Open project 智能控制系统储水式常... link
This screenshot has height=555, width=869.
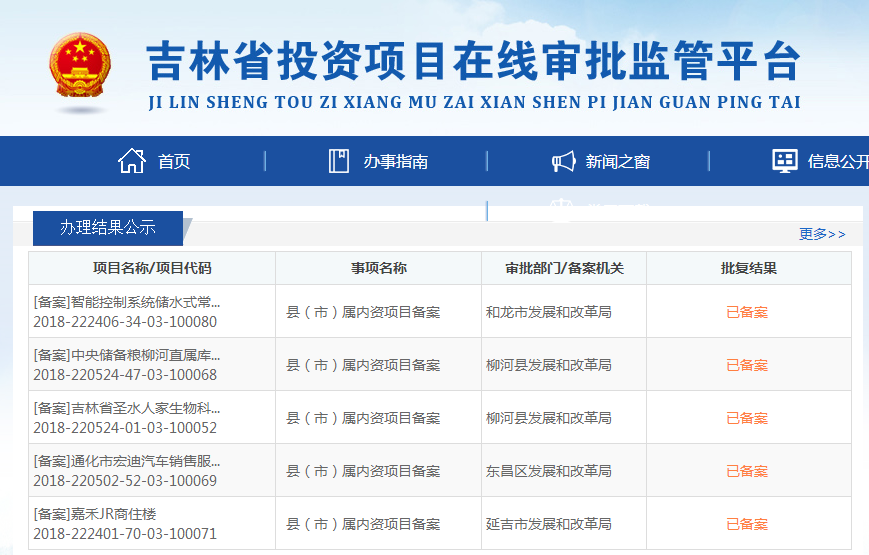click(x=127, y=302)
